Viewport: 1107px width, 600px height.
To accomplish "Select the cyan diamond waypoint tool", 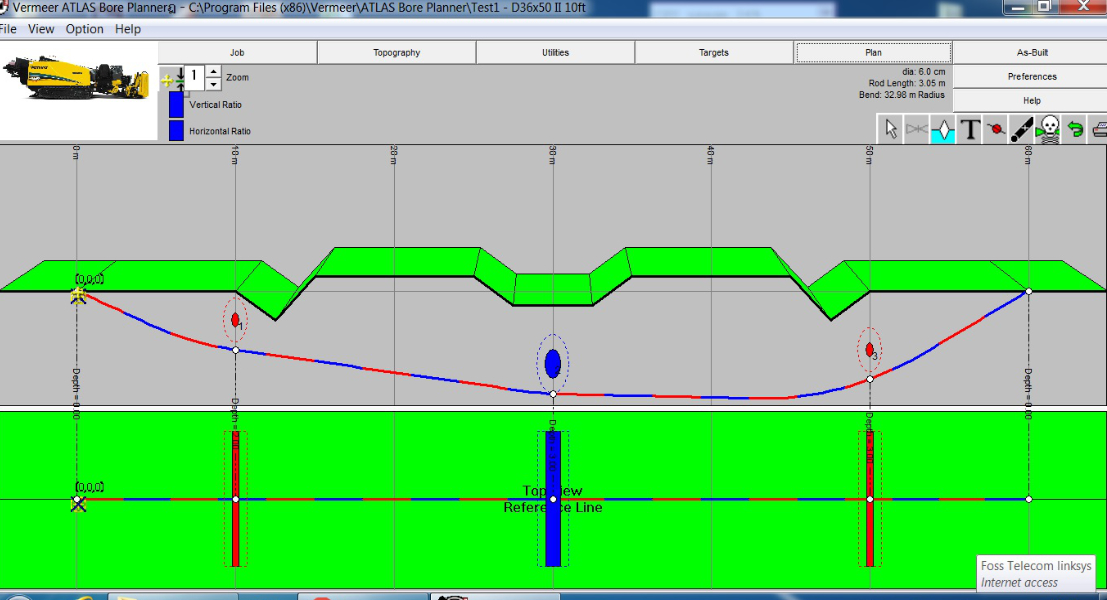I will (943, 130).
